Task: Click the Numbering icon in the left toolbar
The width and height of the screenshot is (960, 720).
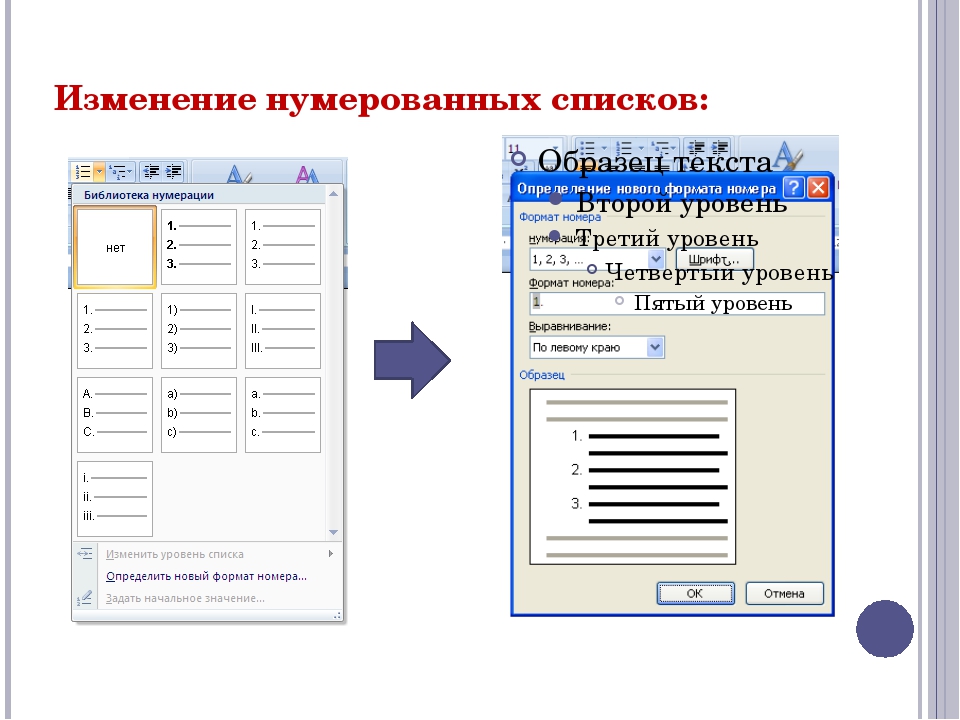Action: [83, 172]
